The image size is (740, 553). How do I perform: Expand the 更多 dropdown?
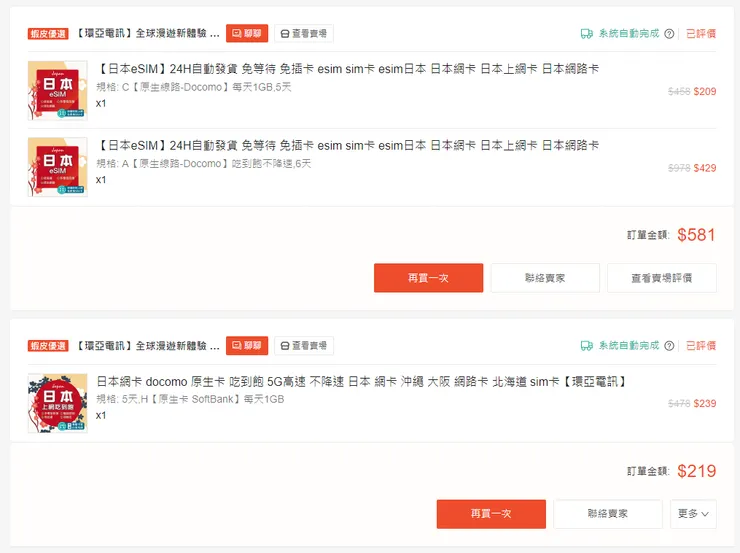[693, 514]
